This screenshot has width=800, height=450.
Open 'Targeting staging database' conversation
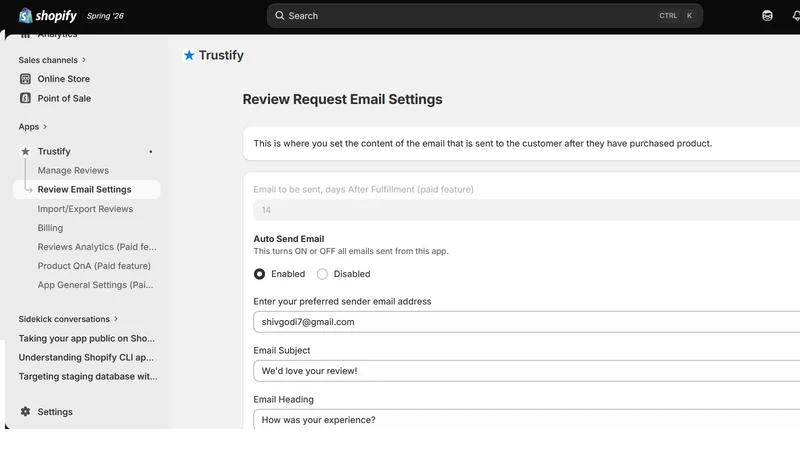pos(88,377)
